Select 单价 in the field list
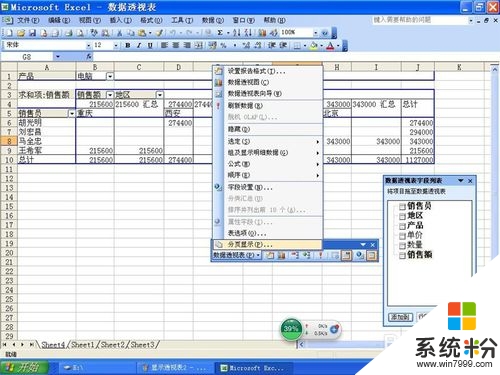The width and height of the screenshot is (500, 375). coord(415,235)
